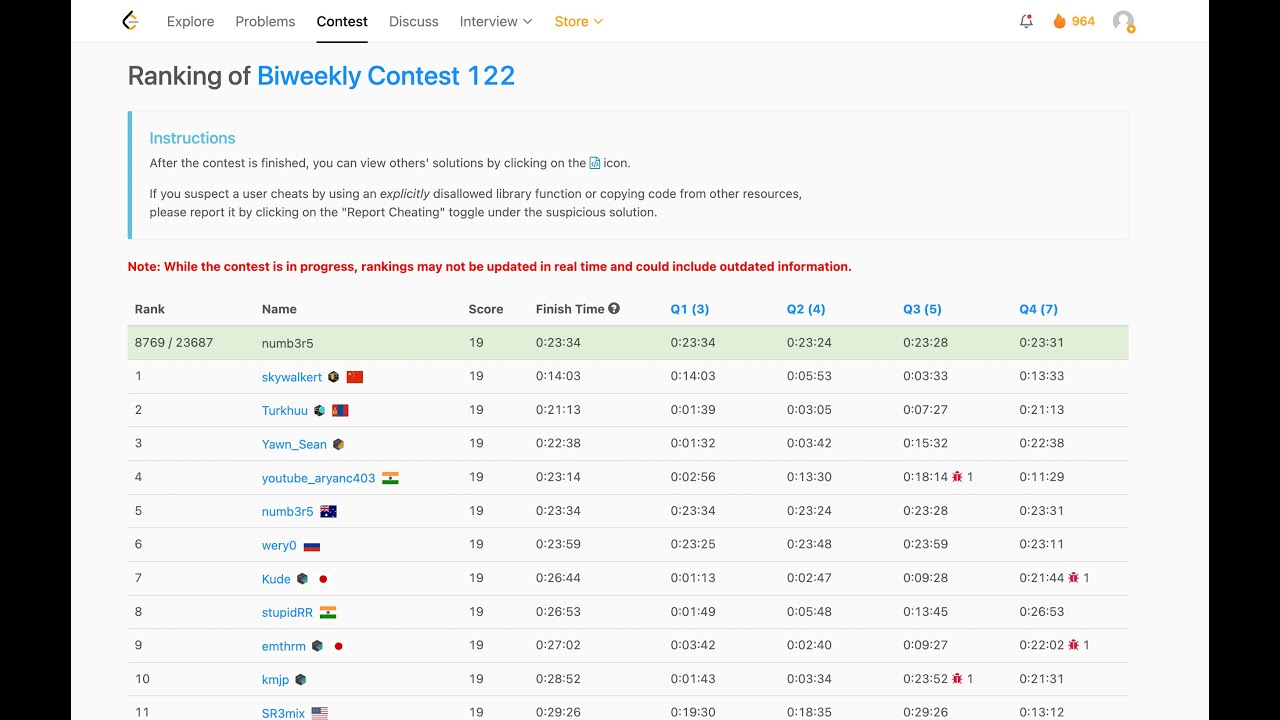Click the India flag beside stupidRR

click(328, 612)
